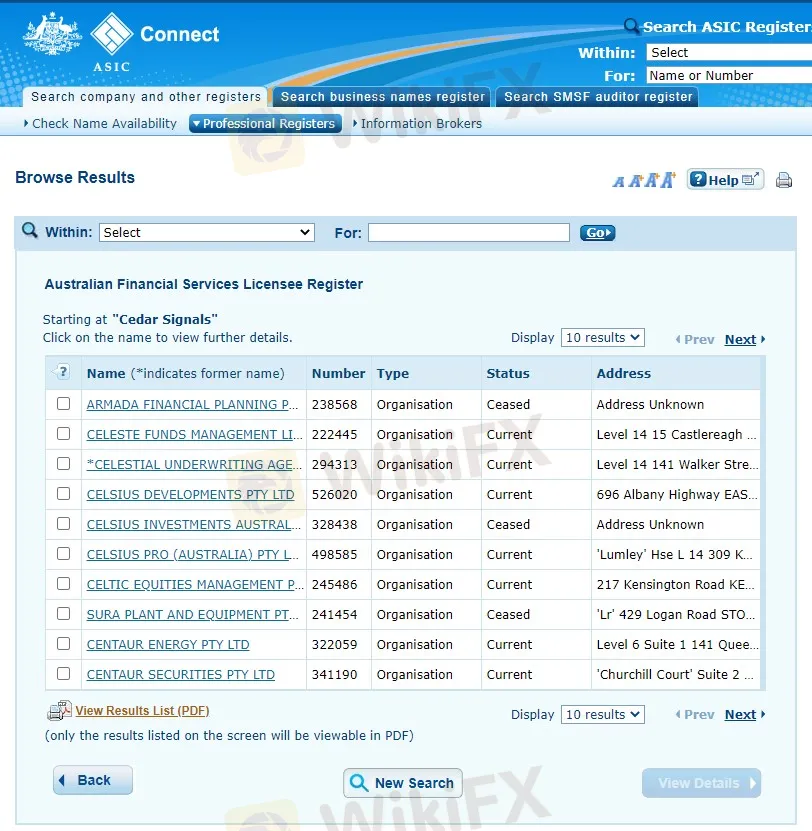Open top Display 10 results dropdown

pyautogui.click(x=603, y=338)
